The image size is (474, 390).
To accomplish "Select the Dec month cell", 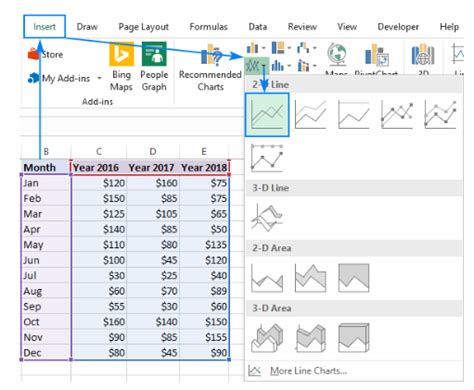I will click(46, 352).
